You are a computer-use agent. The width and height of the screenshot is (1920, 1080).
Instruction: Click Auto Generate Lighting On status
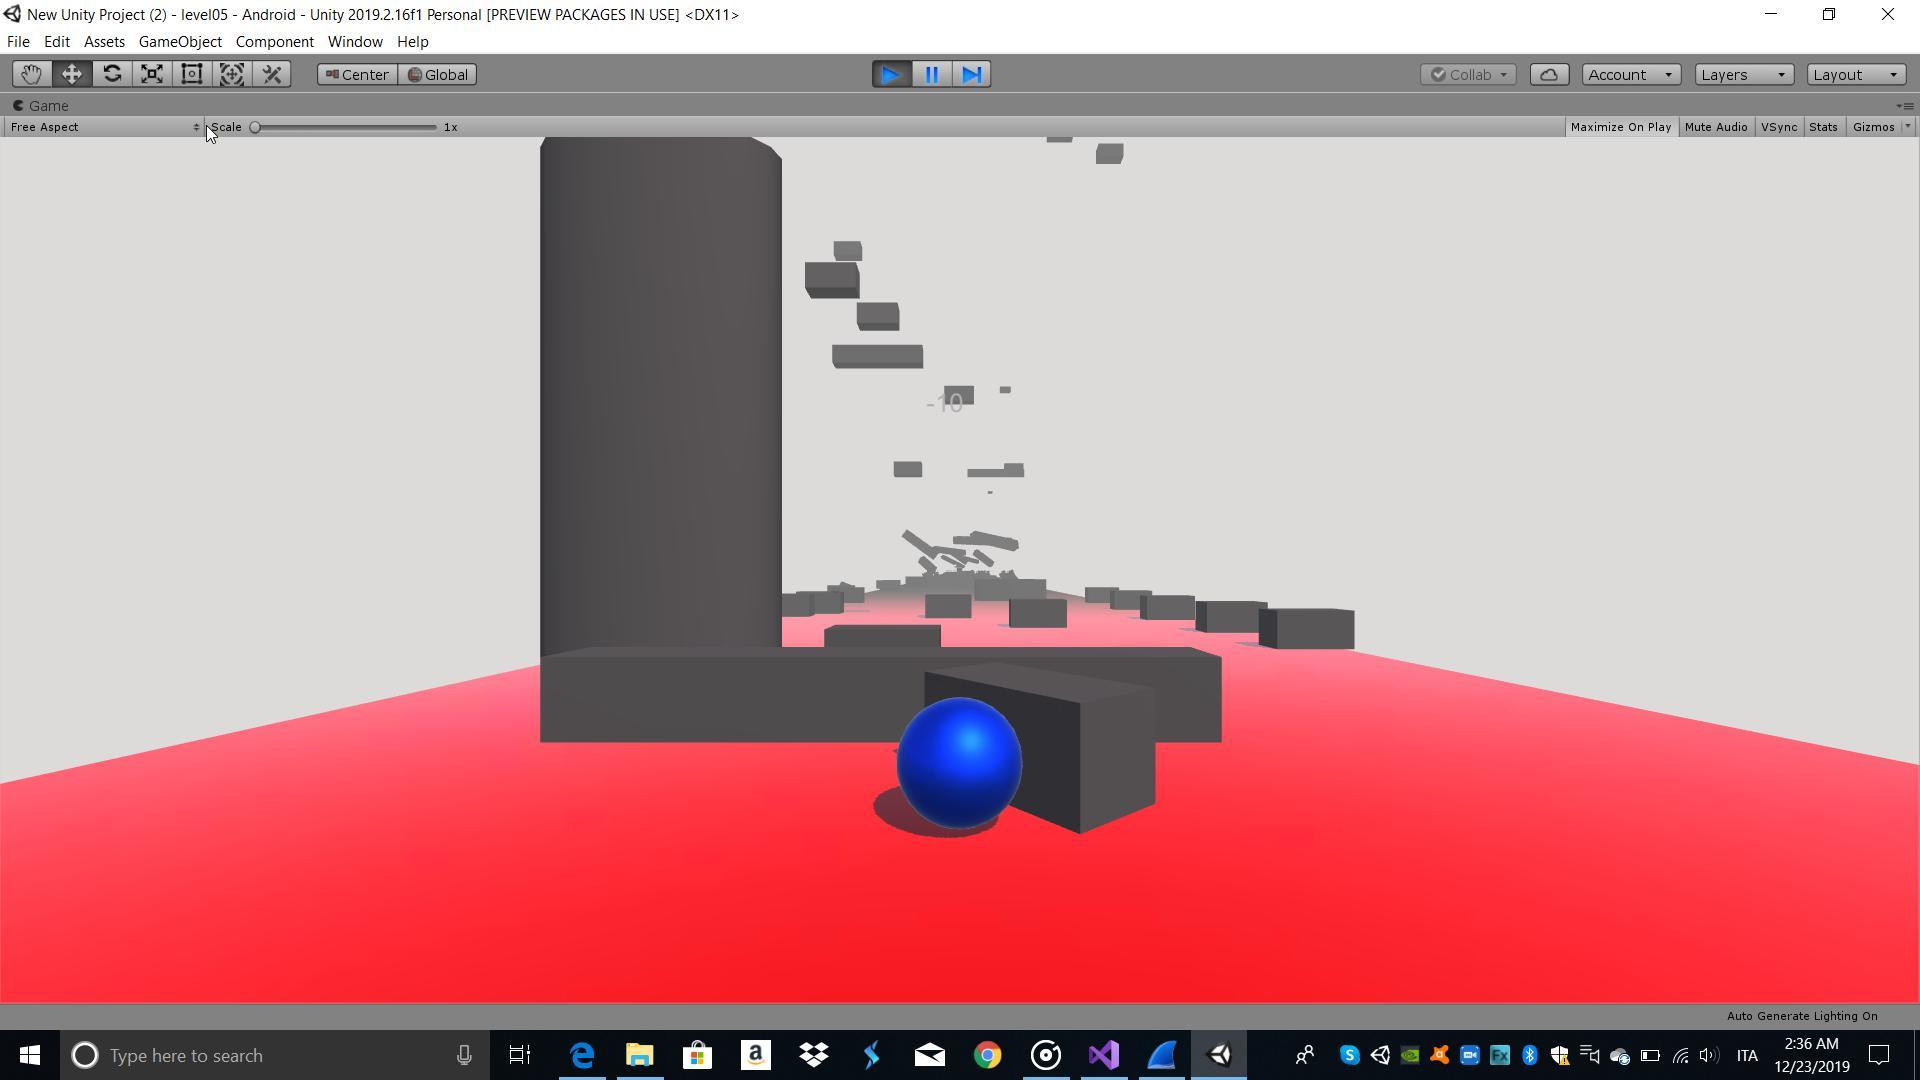tap(1802, 1016)
